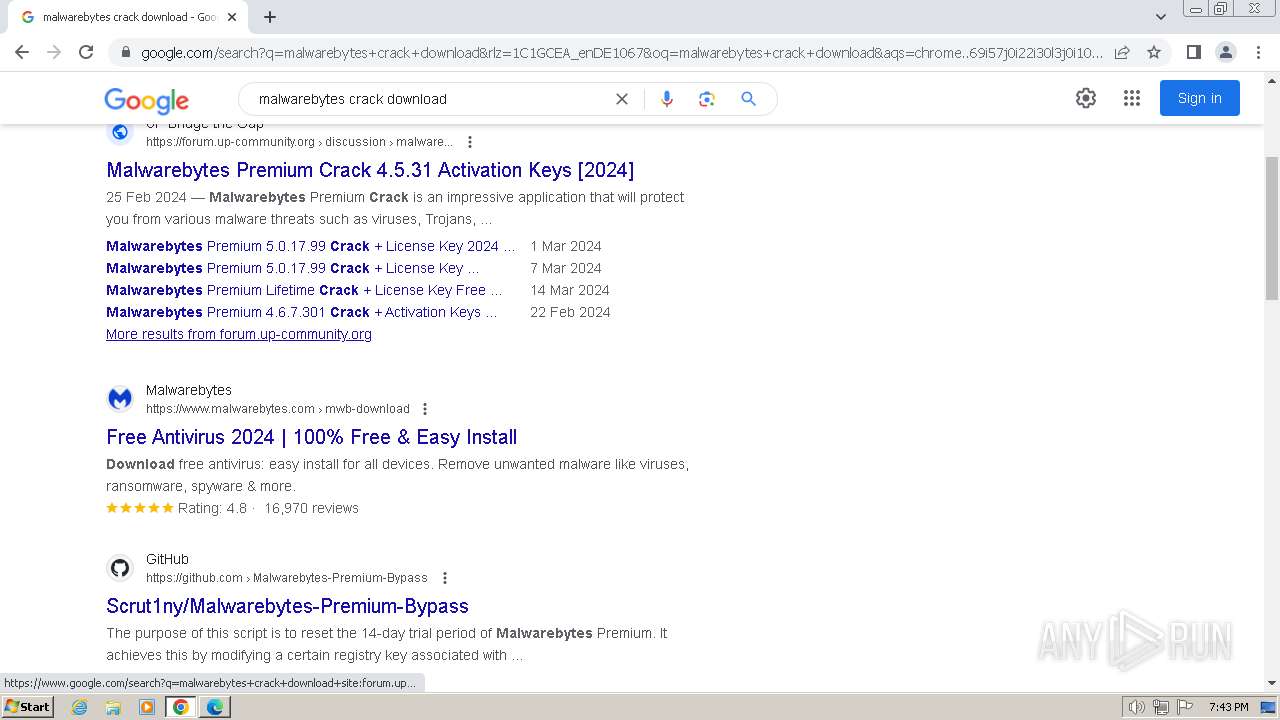Open Windows Media Player from taskbar

[147, 707]
